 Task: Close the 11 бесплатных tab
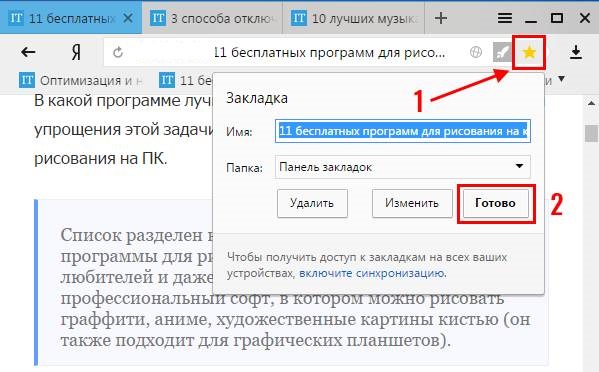[x=128, y=18]
